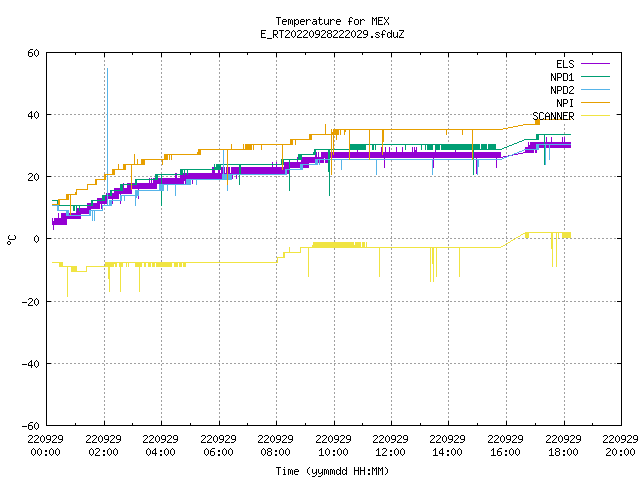Click the y-axis tick value -60

[31, 426]
